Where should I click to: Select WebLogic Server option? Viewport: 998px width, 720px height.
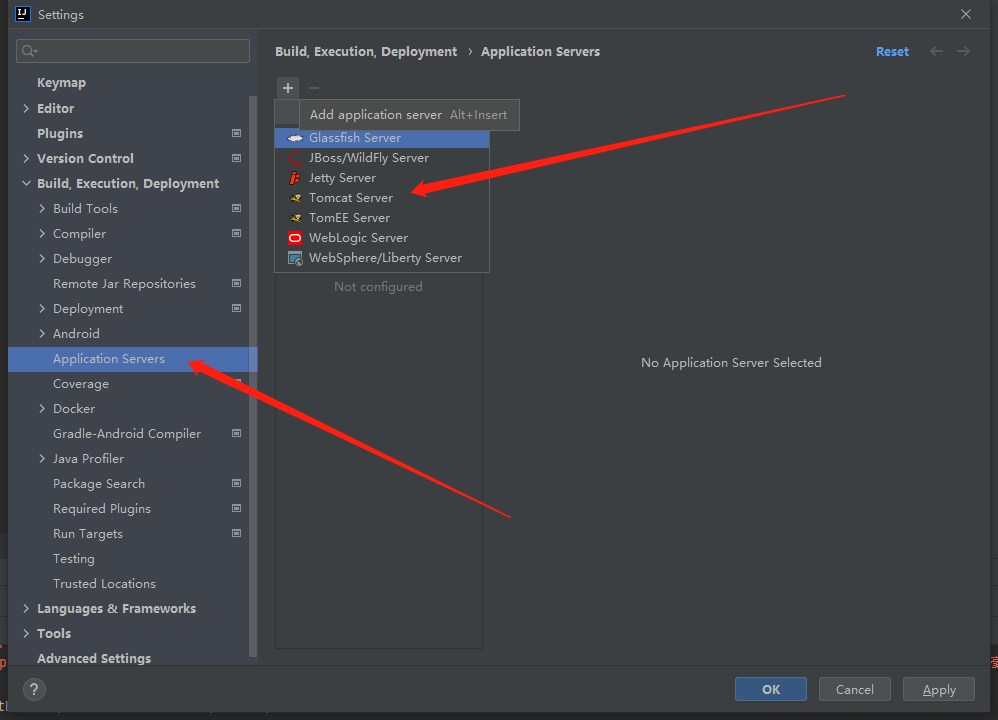(382, 238)
